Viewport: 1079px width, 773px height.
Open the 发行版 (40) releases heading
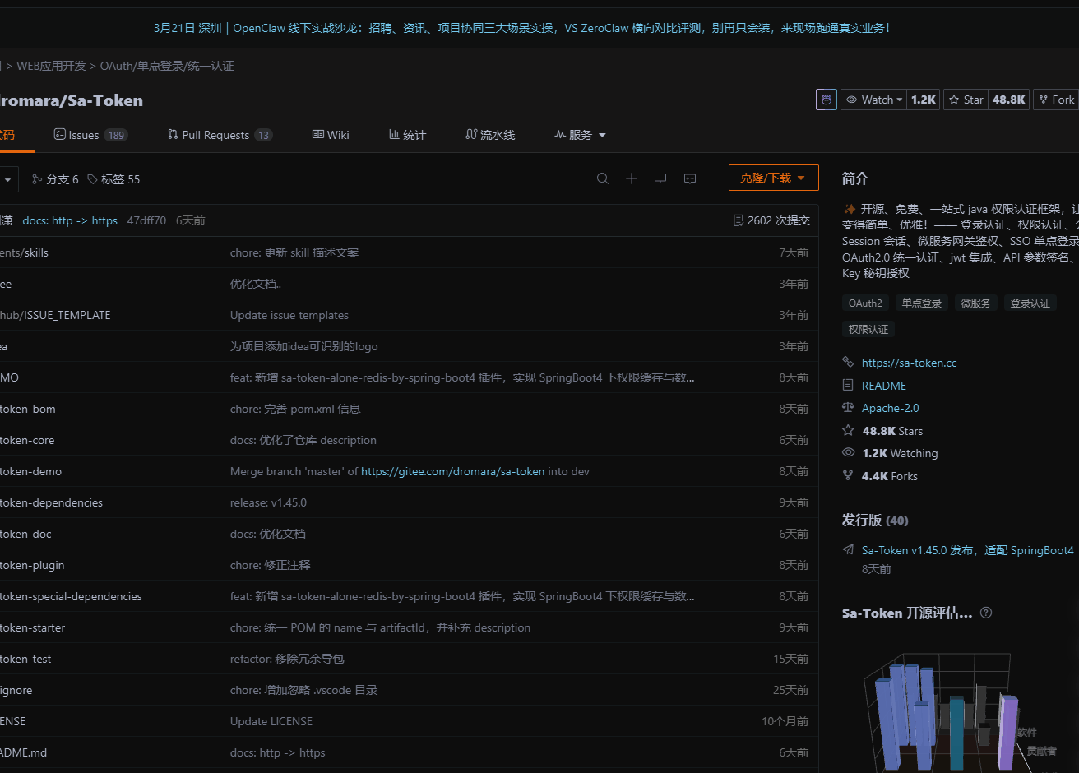coord(875,520)
